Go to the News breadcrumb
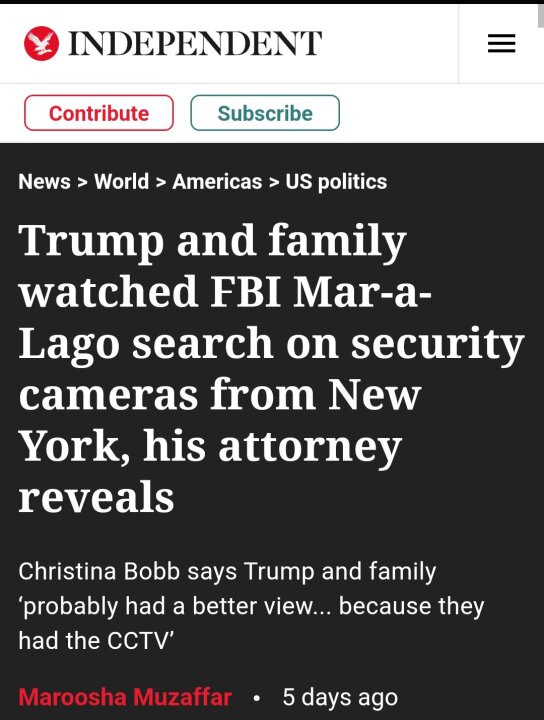This screenshot has height=720, width=544. pos(45,181)
